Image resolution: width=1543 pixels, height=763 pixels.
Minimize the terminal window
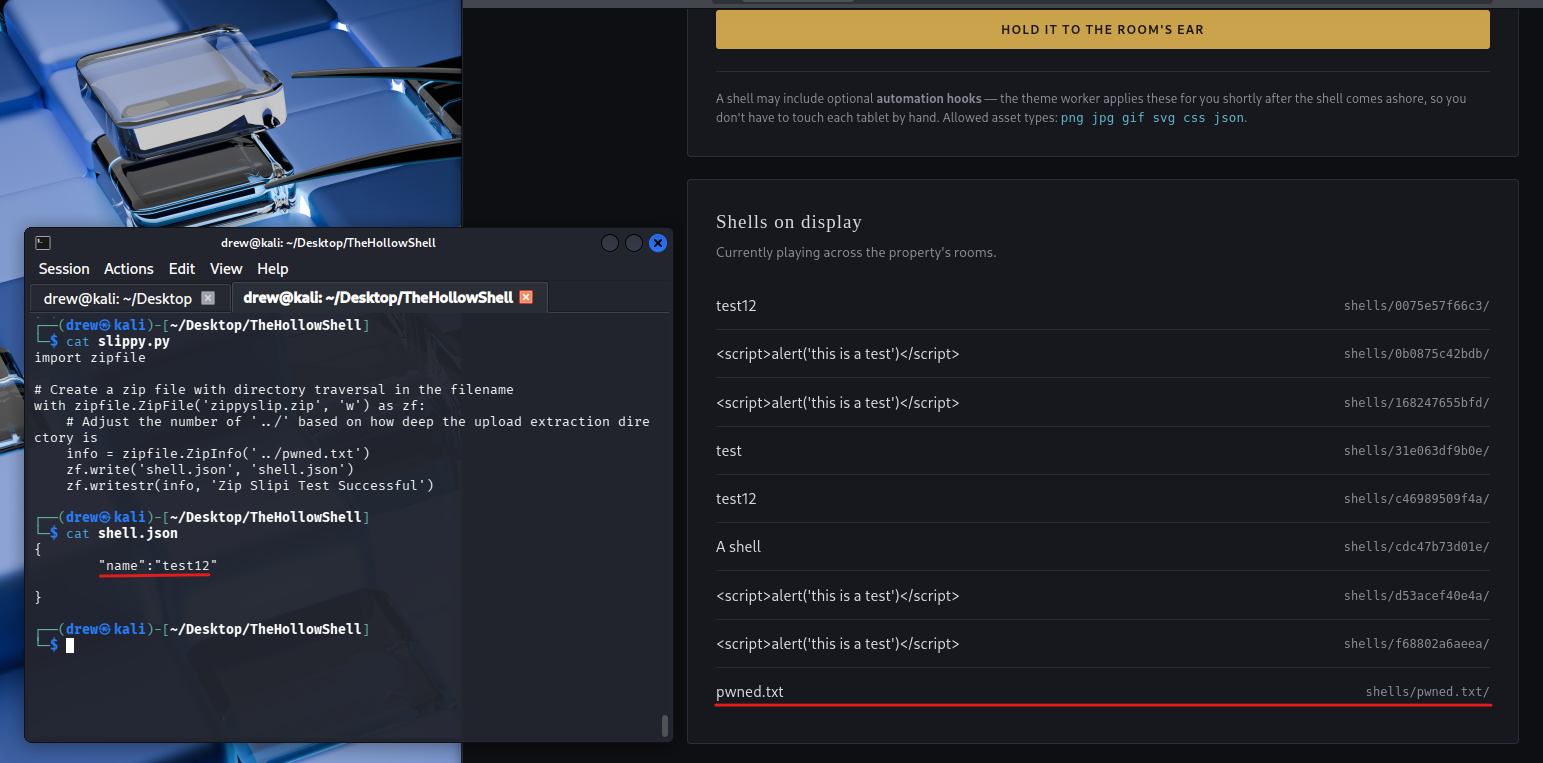[x=610, y=243]
